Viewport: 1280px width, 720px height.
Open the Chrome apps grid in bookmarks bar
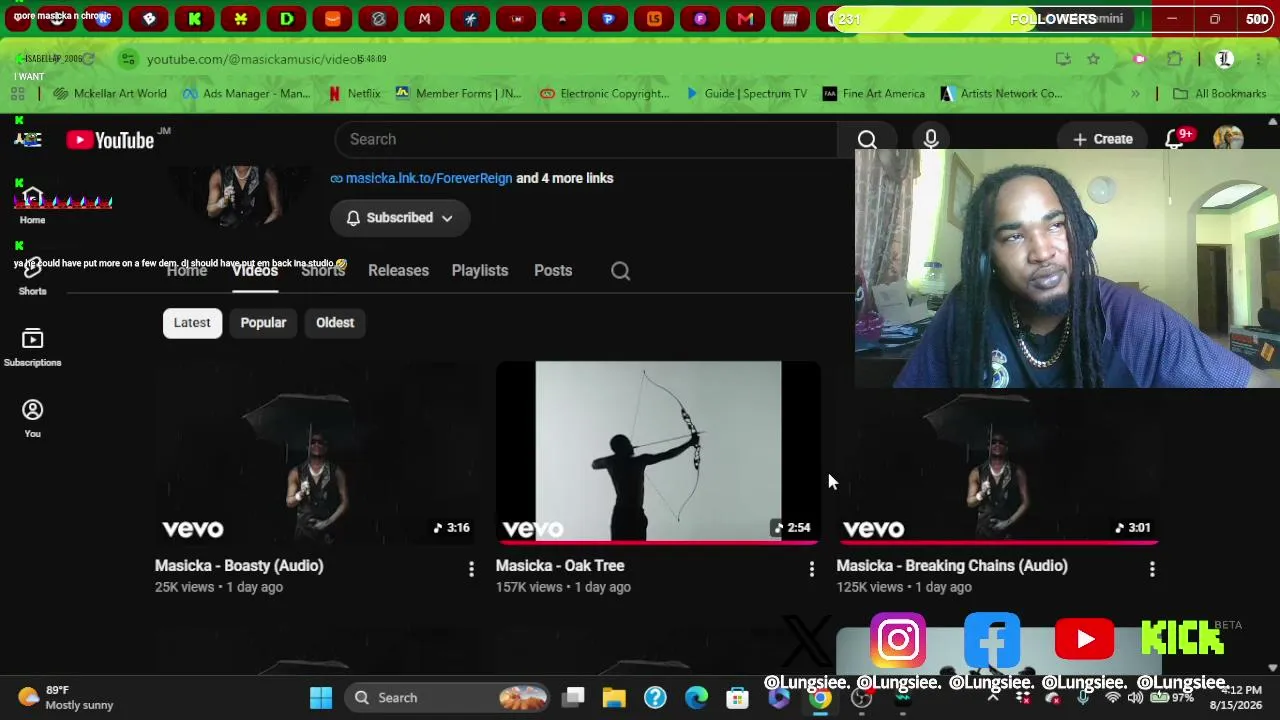coord(17,94)
